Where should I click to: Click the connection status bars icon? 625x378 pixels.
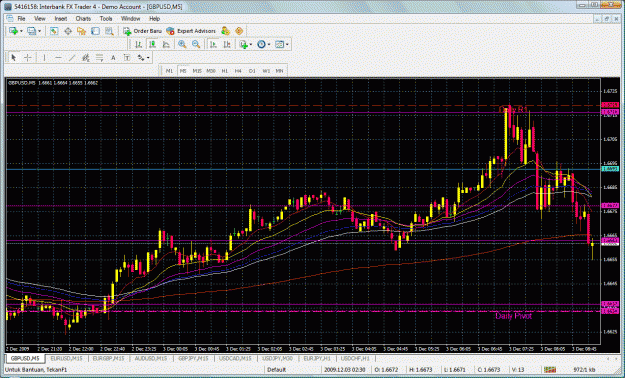point(550,370)
